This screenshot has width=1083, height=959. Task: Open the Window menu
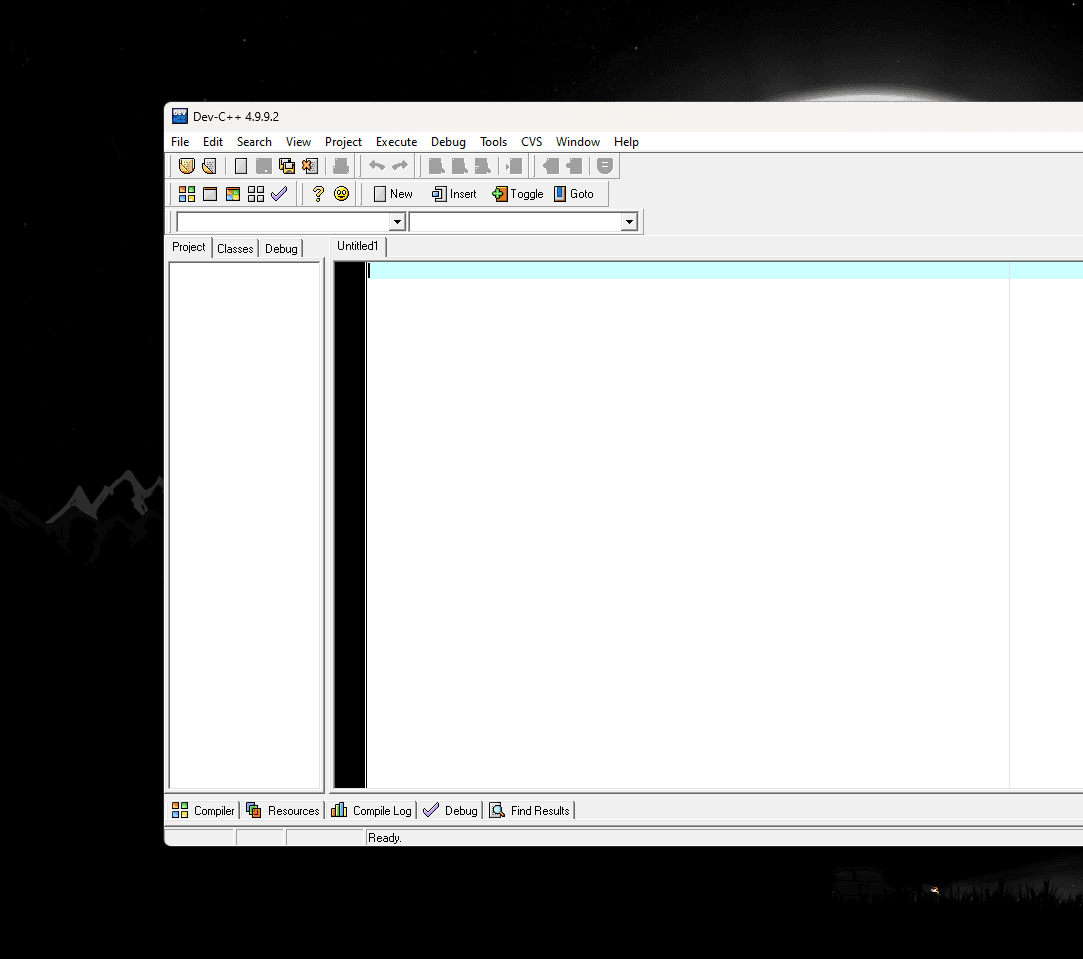click(x=578, y=142)
